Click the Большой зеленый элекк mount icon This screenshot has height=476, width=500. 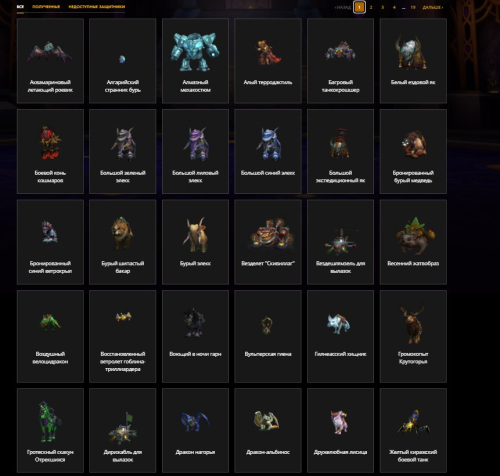tap(123, 144)
